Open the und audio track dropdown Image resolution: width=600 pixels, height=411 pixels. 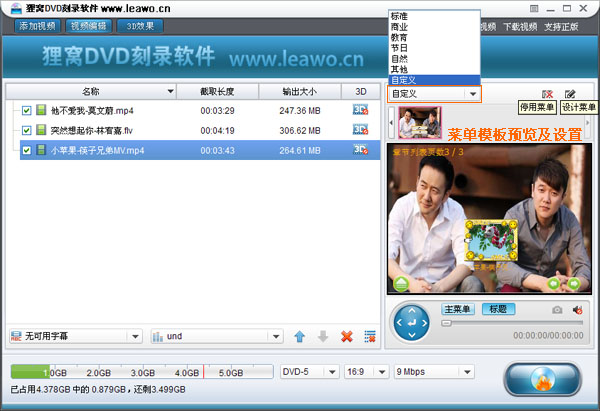pyautogui.click(x=217, y=336)
